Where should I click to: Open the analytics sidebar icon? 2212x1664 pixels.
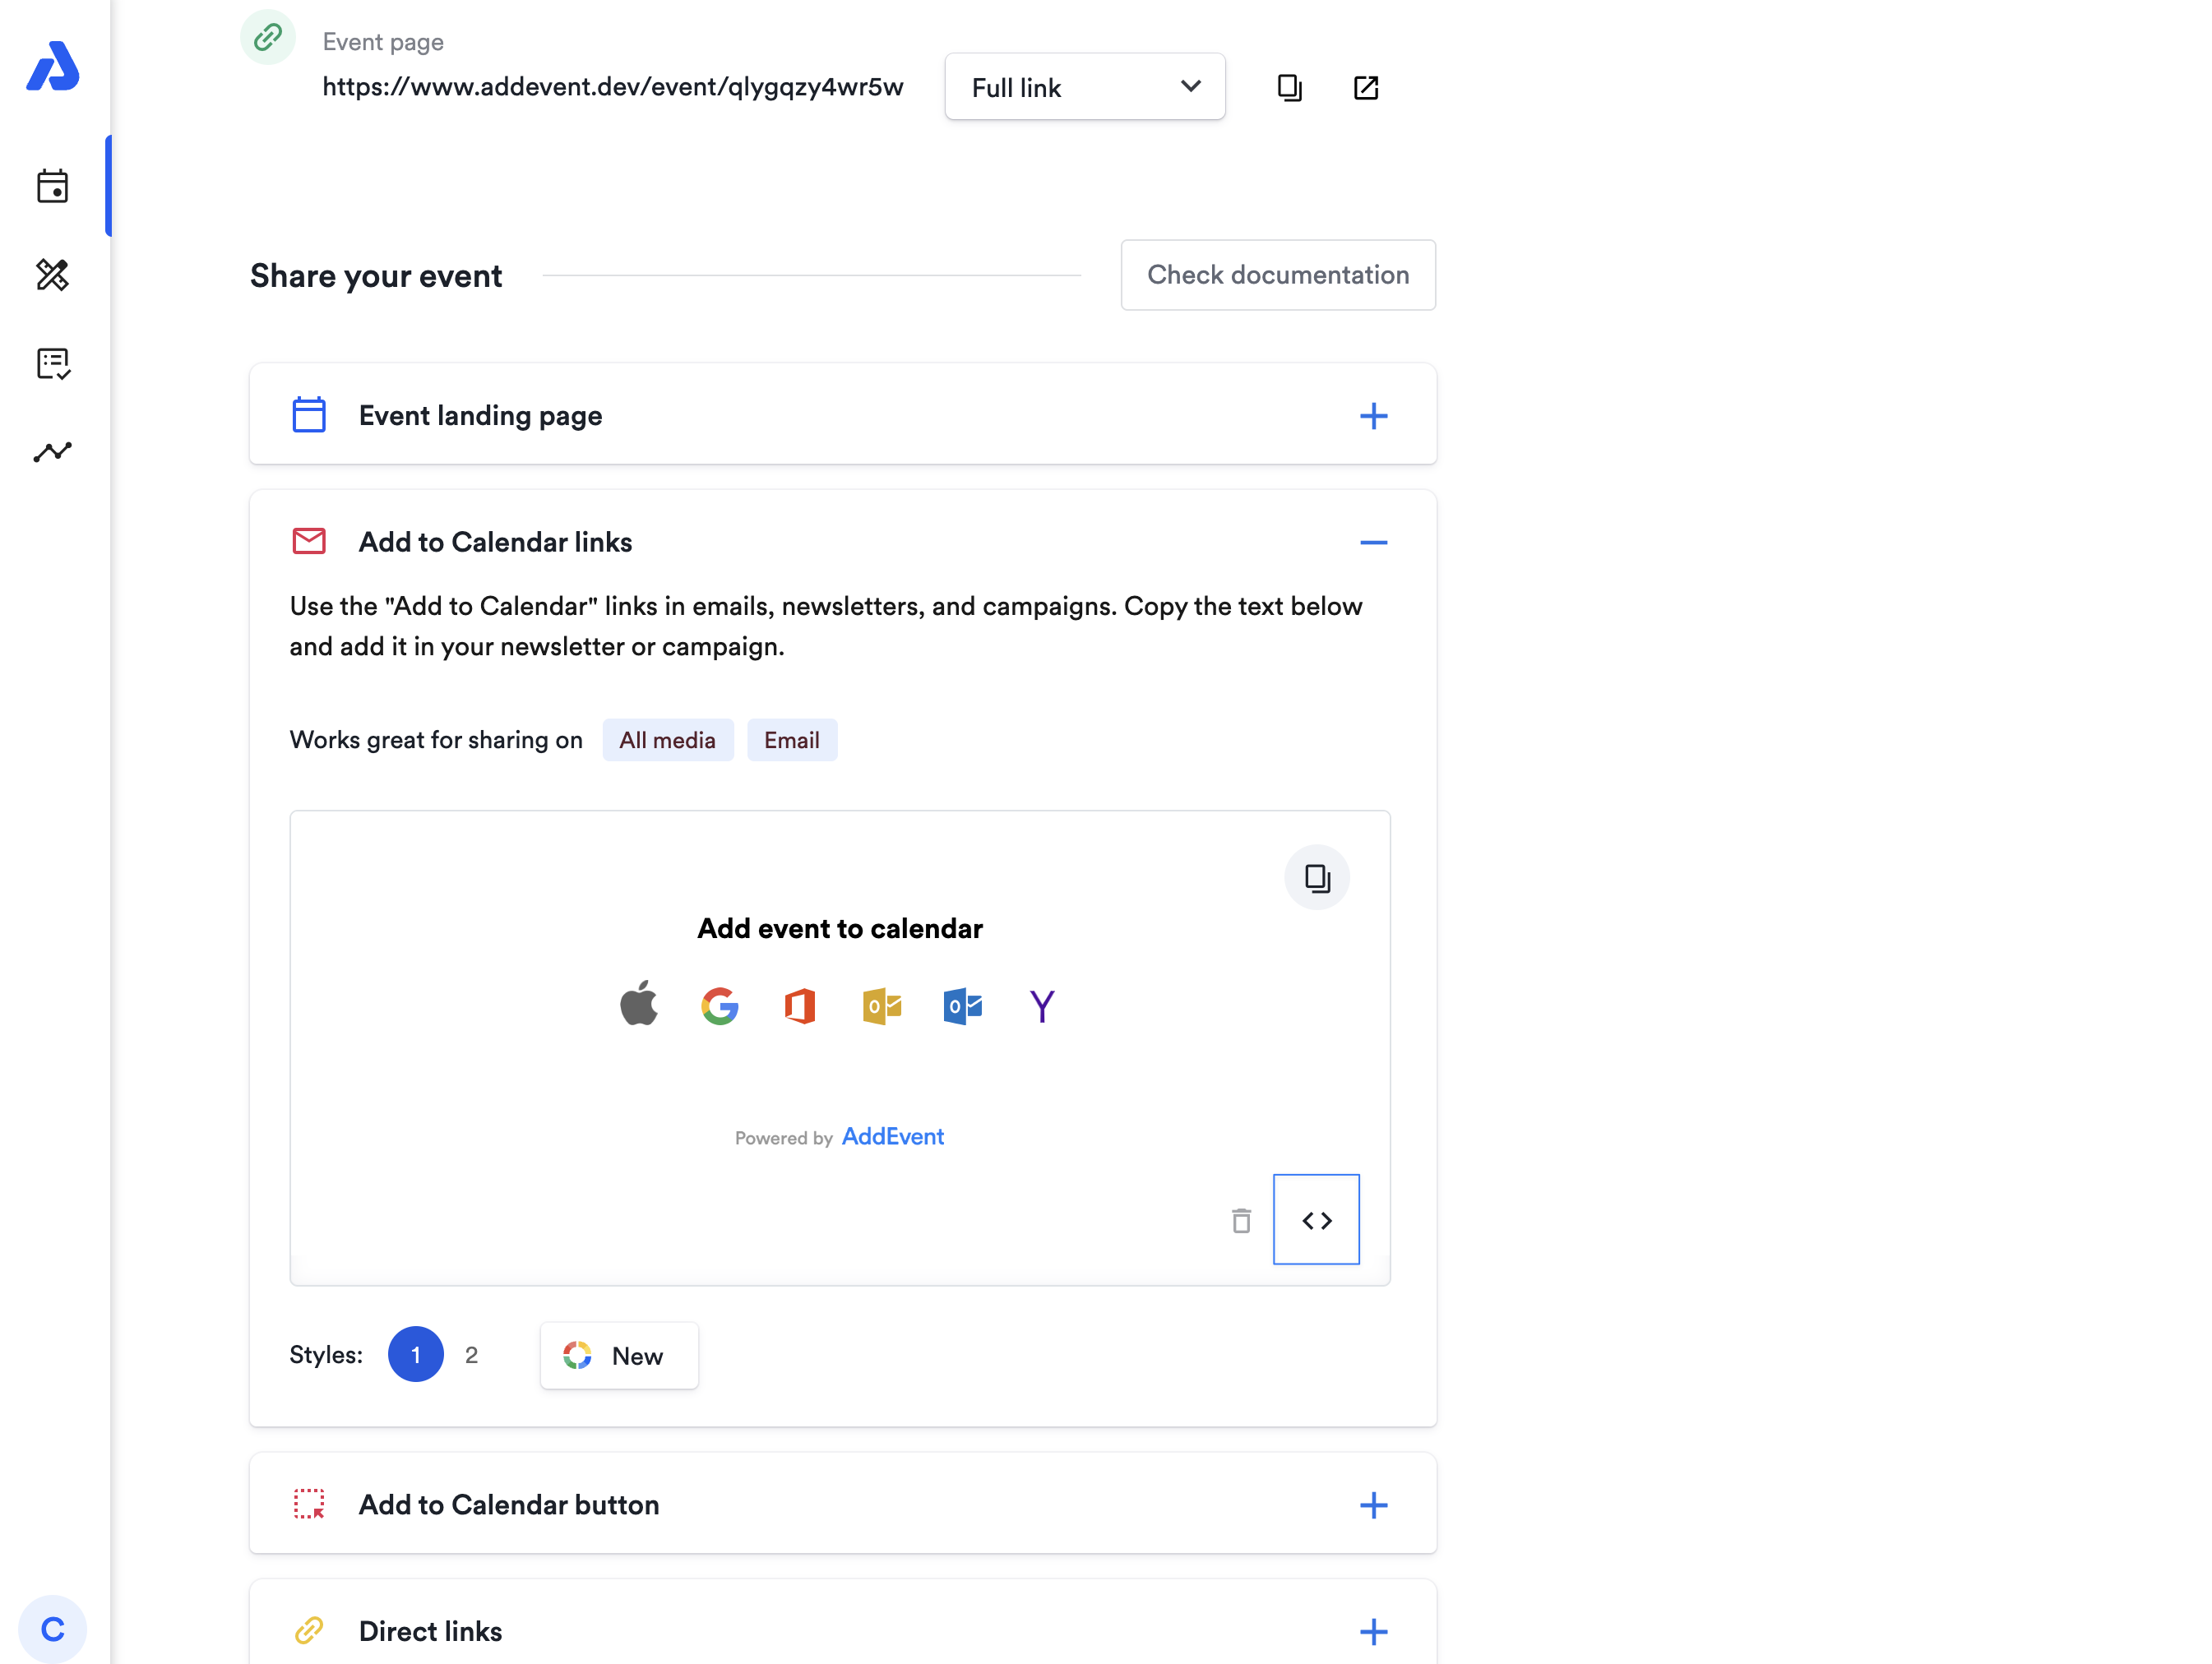[x=52, y=452]
